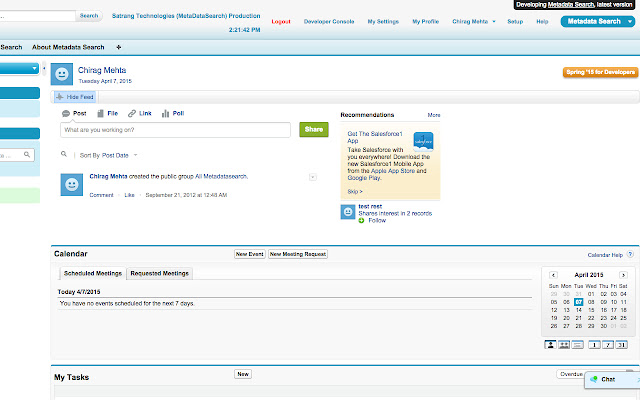The width and height of the screenshot is (640, 400).
Task: Open Metadata Search link in developing banner
Action: [x=571, y=5]
